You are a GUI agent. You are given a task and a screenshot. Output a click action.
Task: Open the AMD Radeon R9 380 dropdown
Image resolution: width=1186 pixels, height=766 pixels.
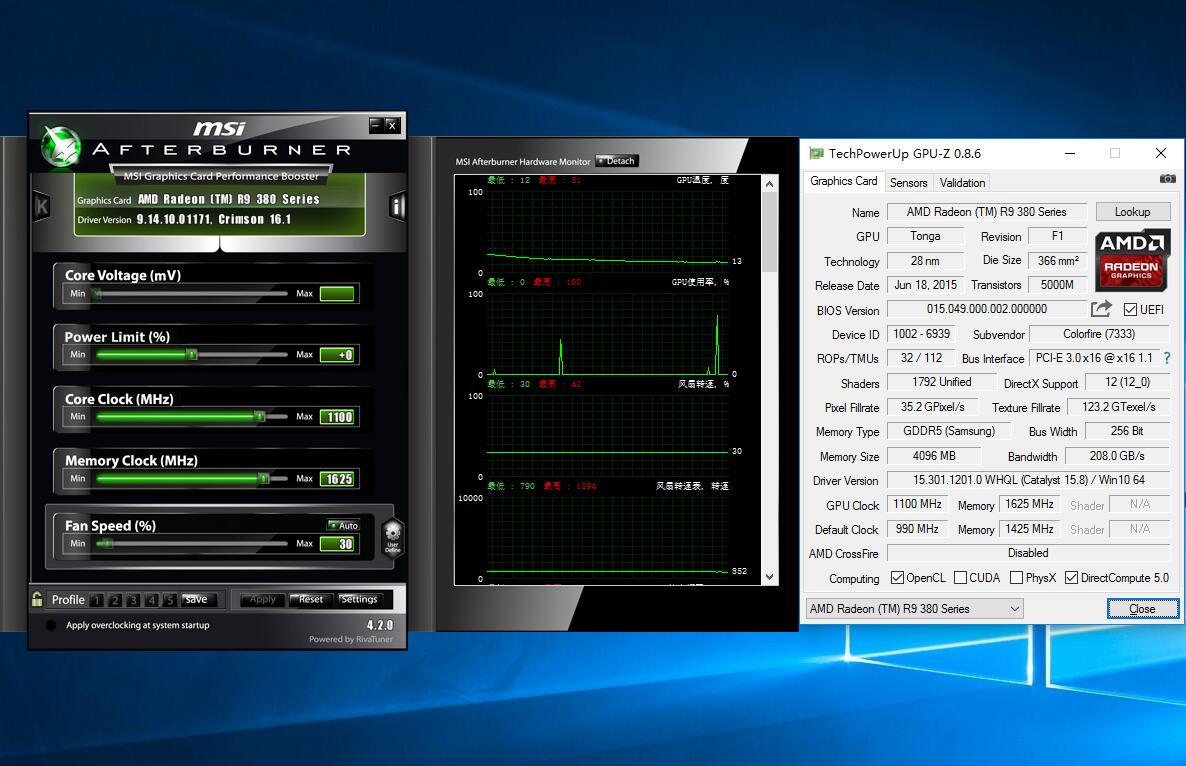pyautogui.click(x=914, y=609)
